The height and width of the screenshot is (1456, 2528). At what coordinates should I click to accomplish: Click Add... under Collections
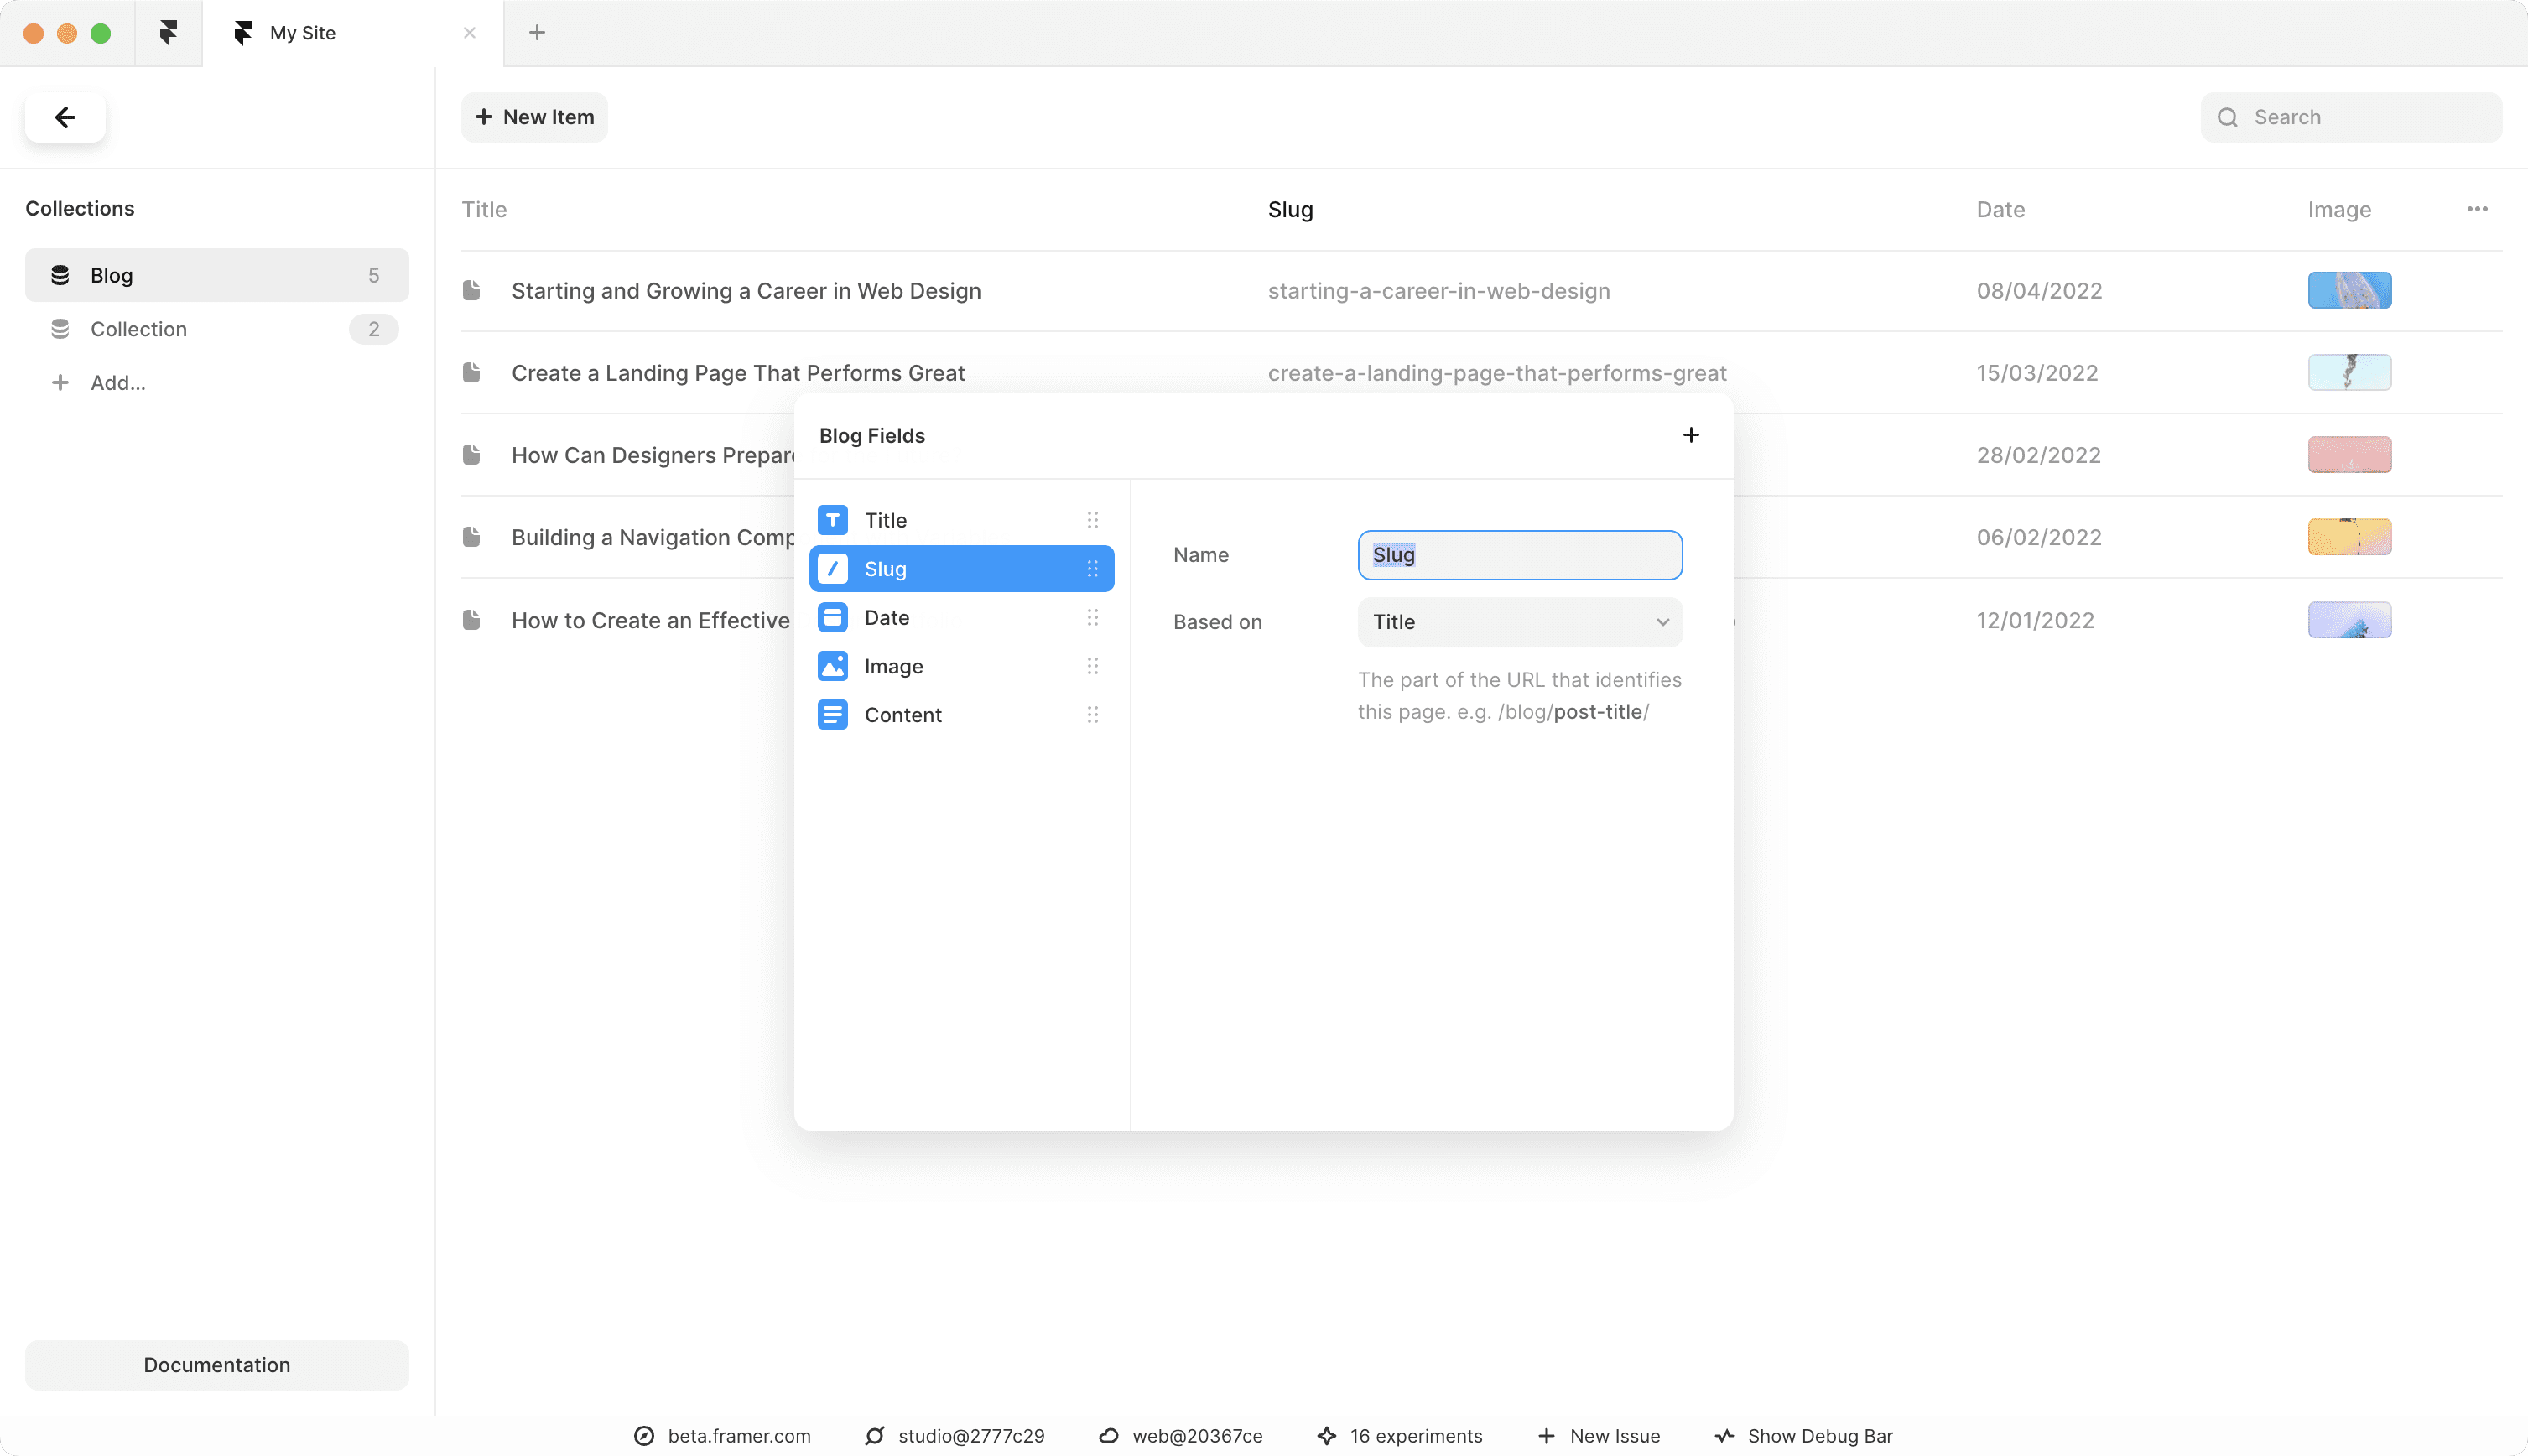(117, 383)
